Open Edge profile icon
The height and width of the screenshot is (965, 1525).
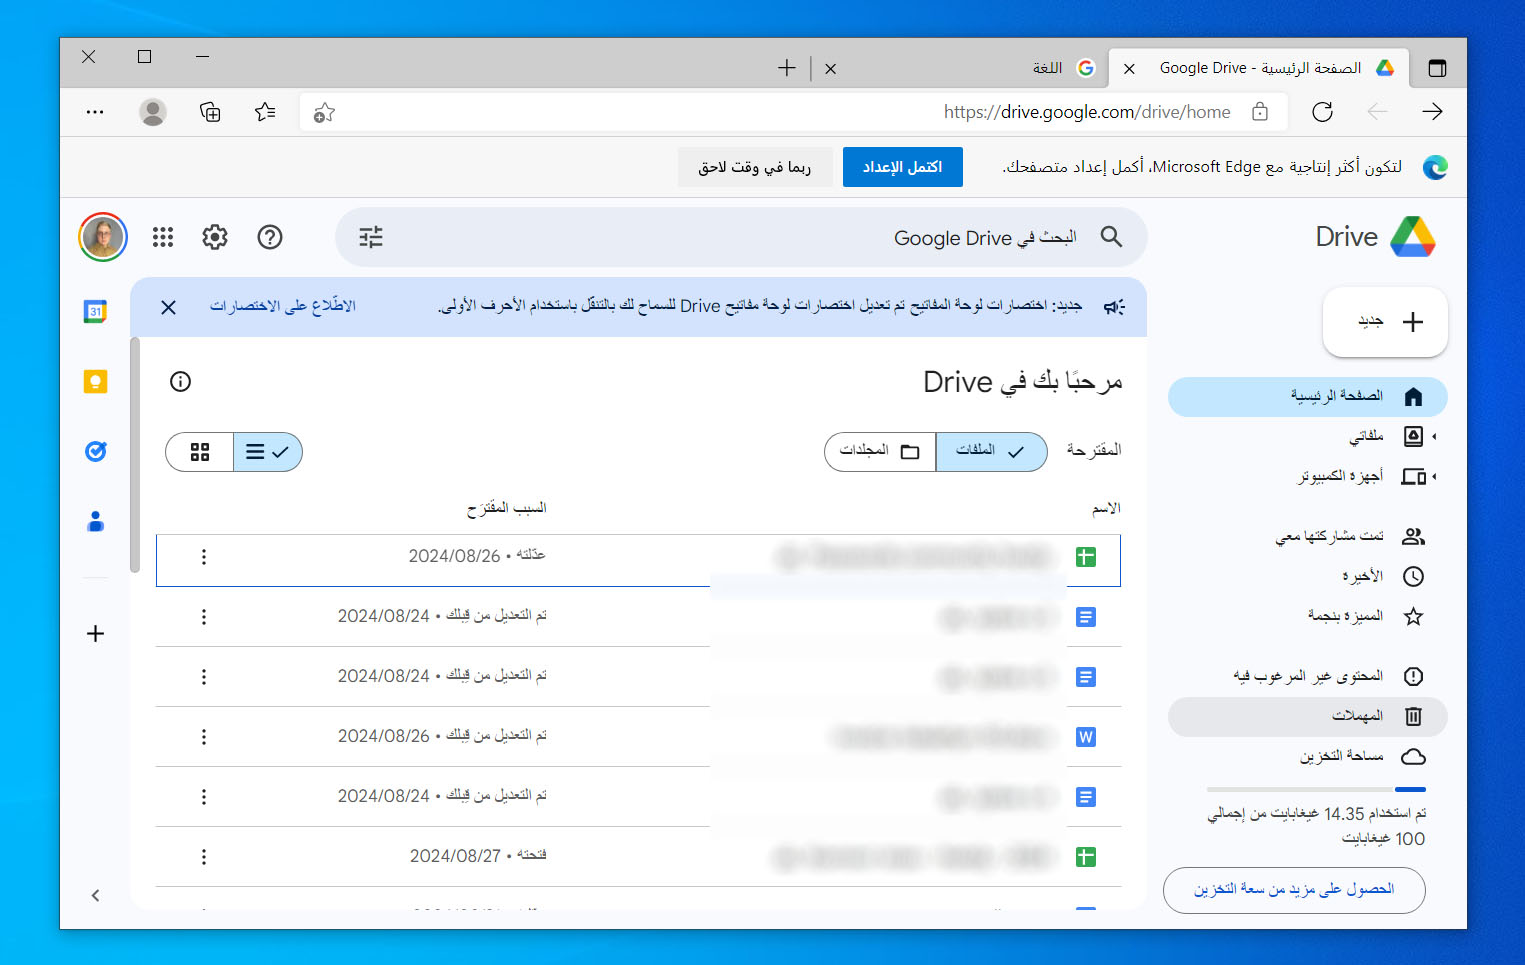tap(153, 112)
